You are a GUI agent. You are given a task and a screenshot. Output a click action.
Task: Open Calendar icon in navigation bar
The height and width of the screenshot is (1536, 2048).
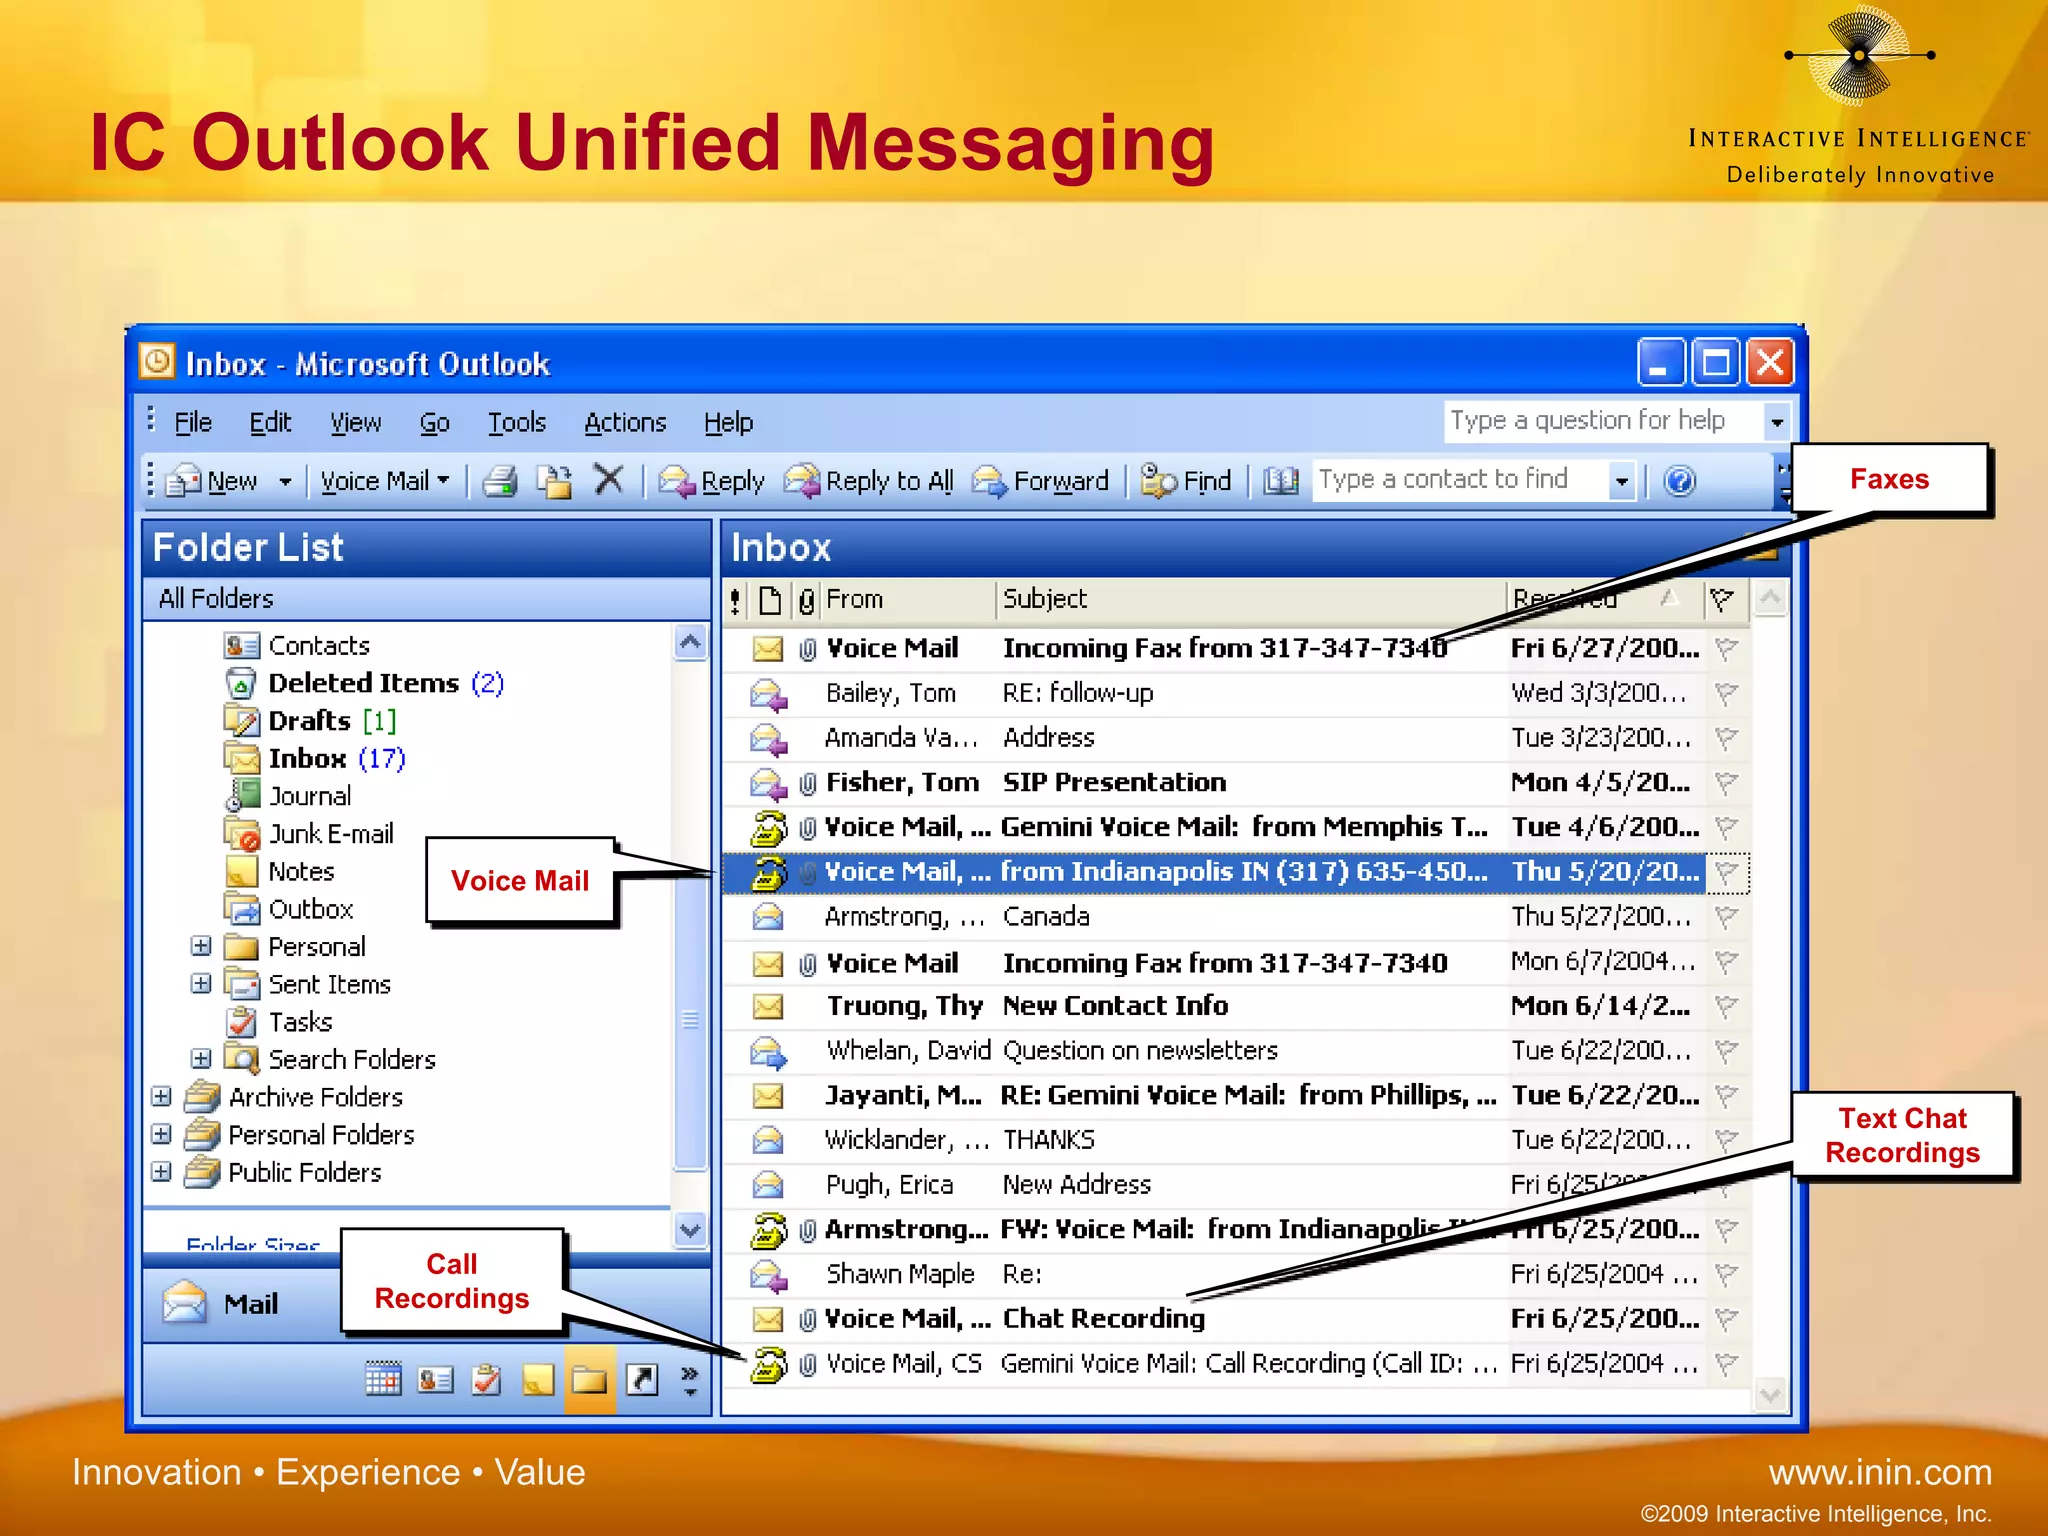coord(383,1380)
